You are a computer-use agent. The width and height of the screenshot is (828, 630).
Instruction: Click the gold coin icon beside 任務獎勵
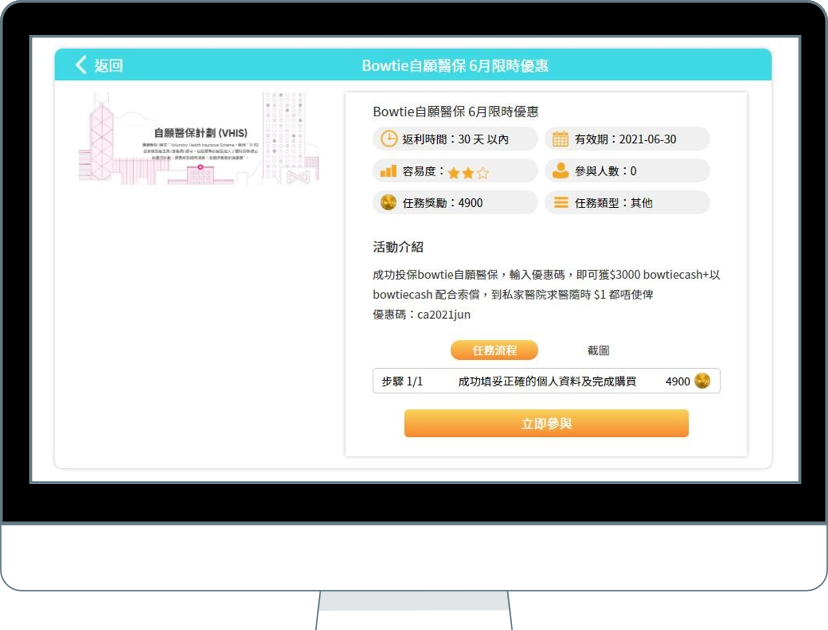[x=388, y=203]
